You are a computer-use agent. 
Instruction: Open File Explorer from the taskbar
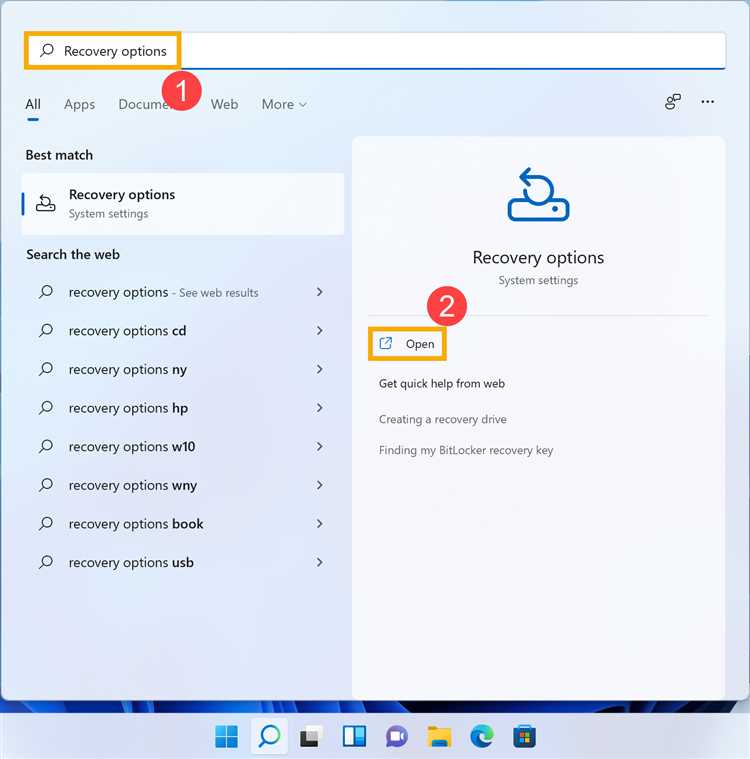coord(439,737)
